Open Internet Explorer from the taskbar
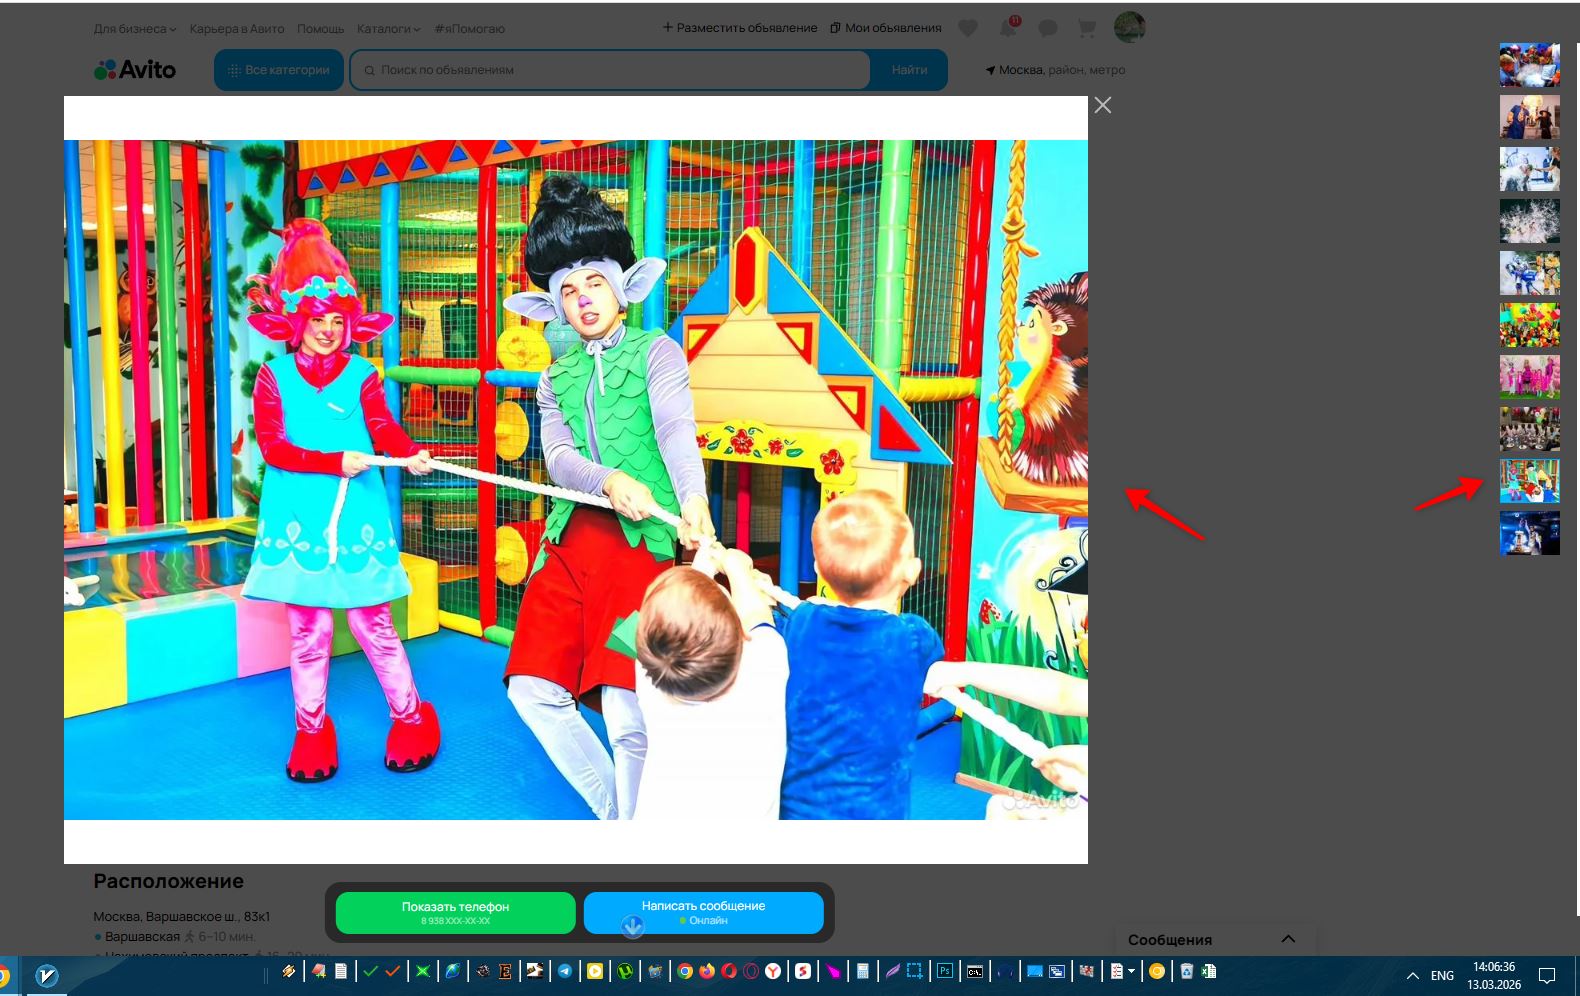1580x996 pixels. coord(453,971)
